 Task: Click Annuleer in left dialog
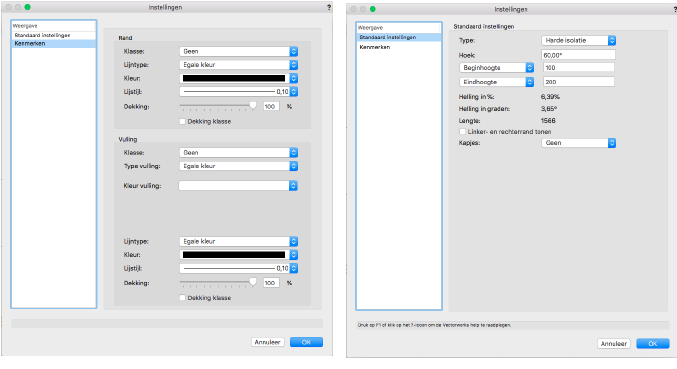pos(267,342)
